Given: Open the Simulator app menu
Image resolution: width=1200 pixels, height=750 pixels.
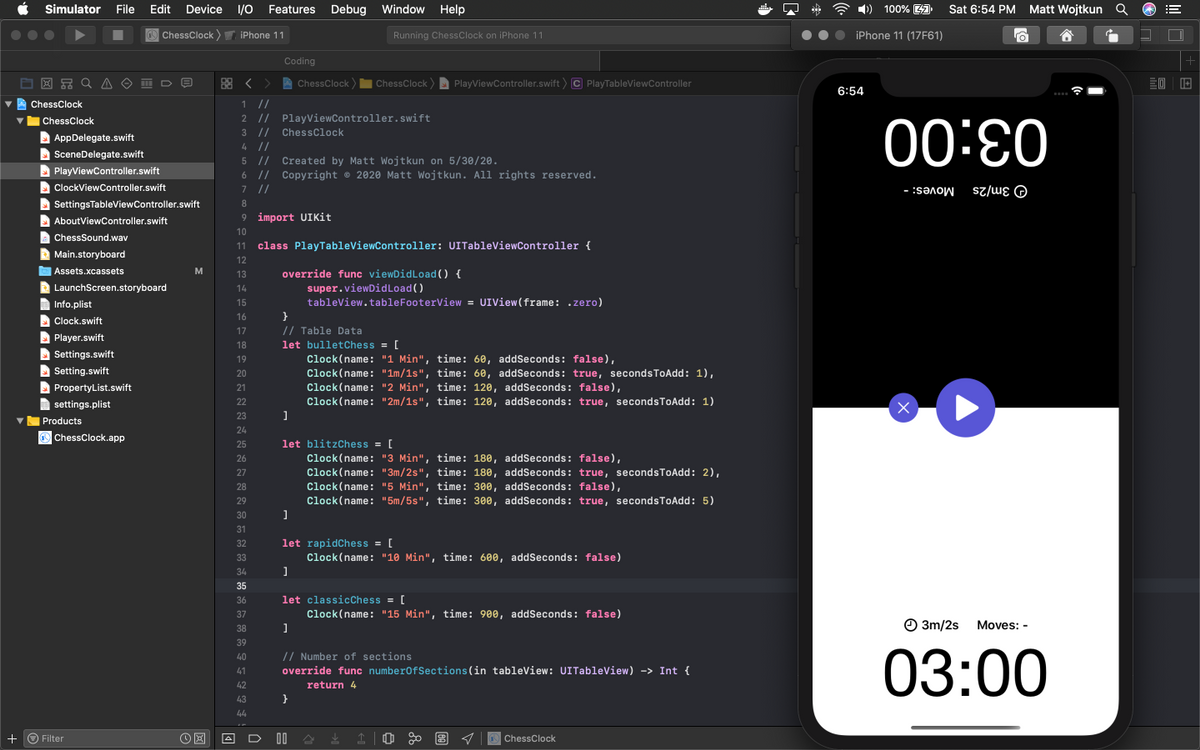Looking at the screenshot, I should tap(73, 9).
